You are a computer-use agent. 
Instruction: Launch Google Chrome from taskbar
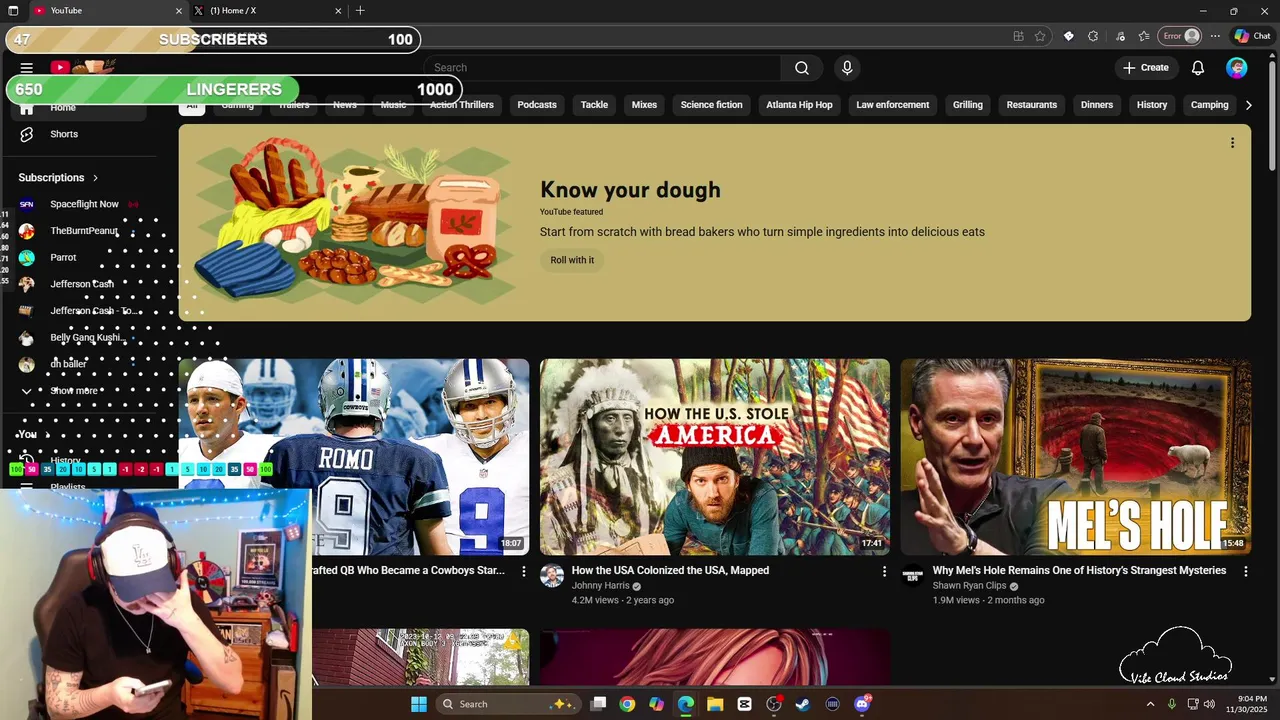click(627, 704)
